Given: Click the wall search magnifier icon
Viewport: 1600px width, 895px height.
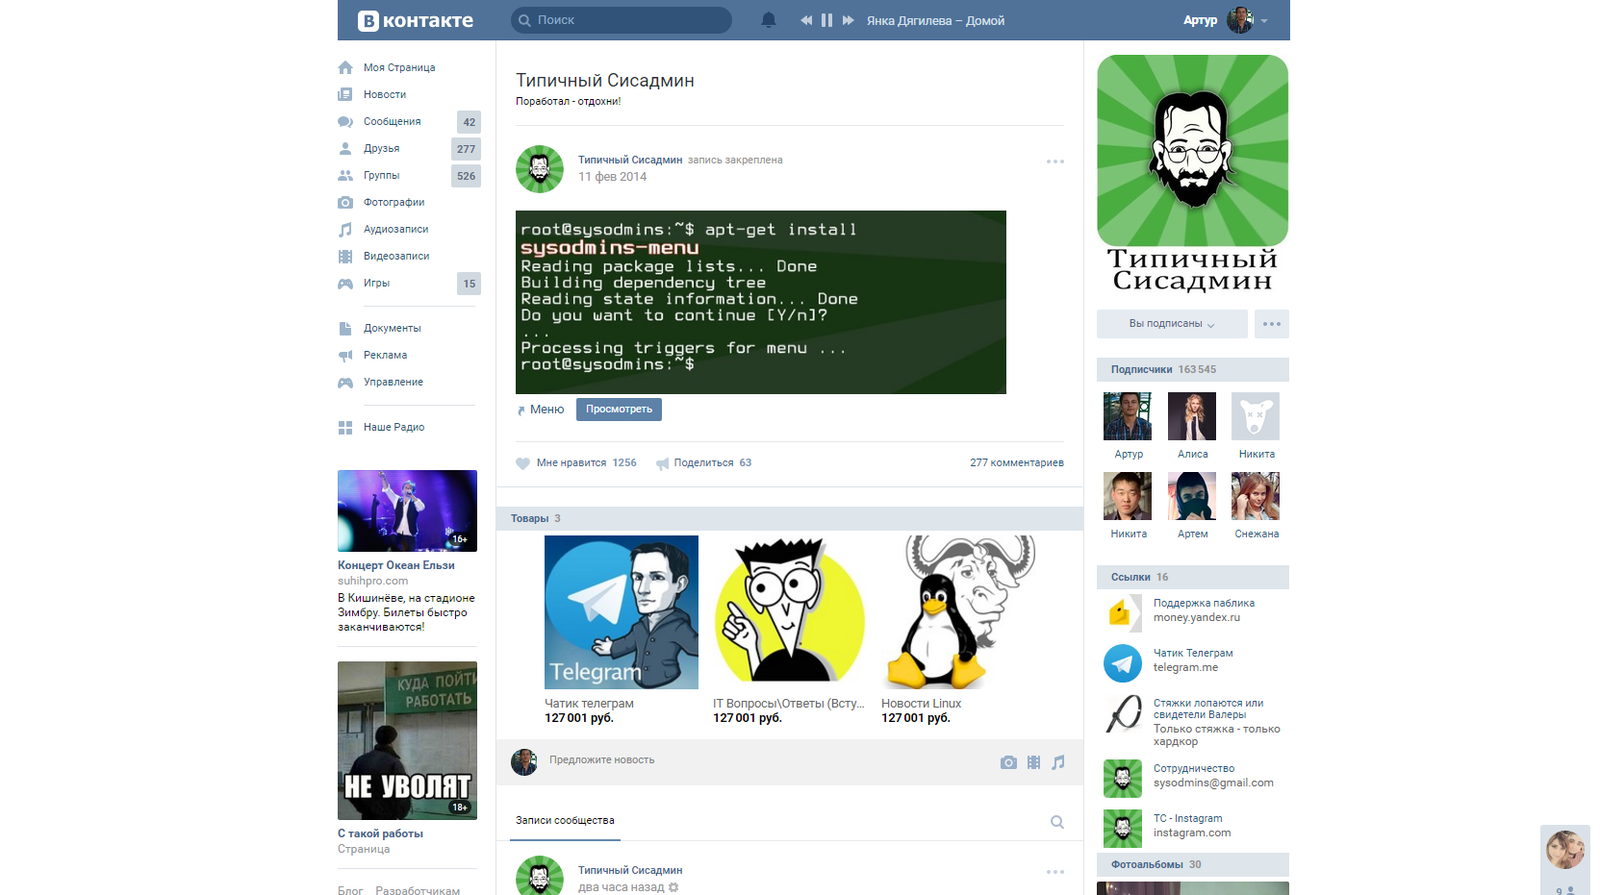Looking at the screenshot, I should pyautogui.click(x=1057, y=822).
